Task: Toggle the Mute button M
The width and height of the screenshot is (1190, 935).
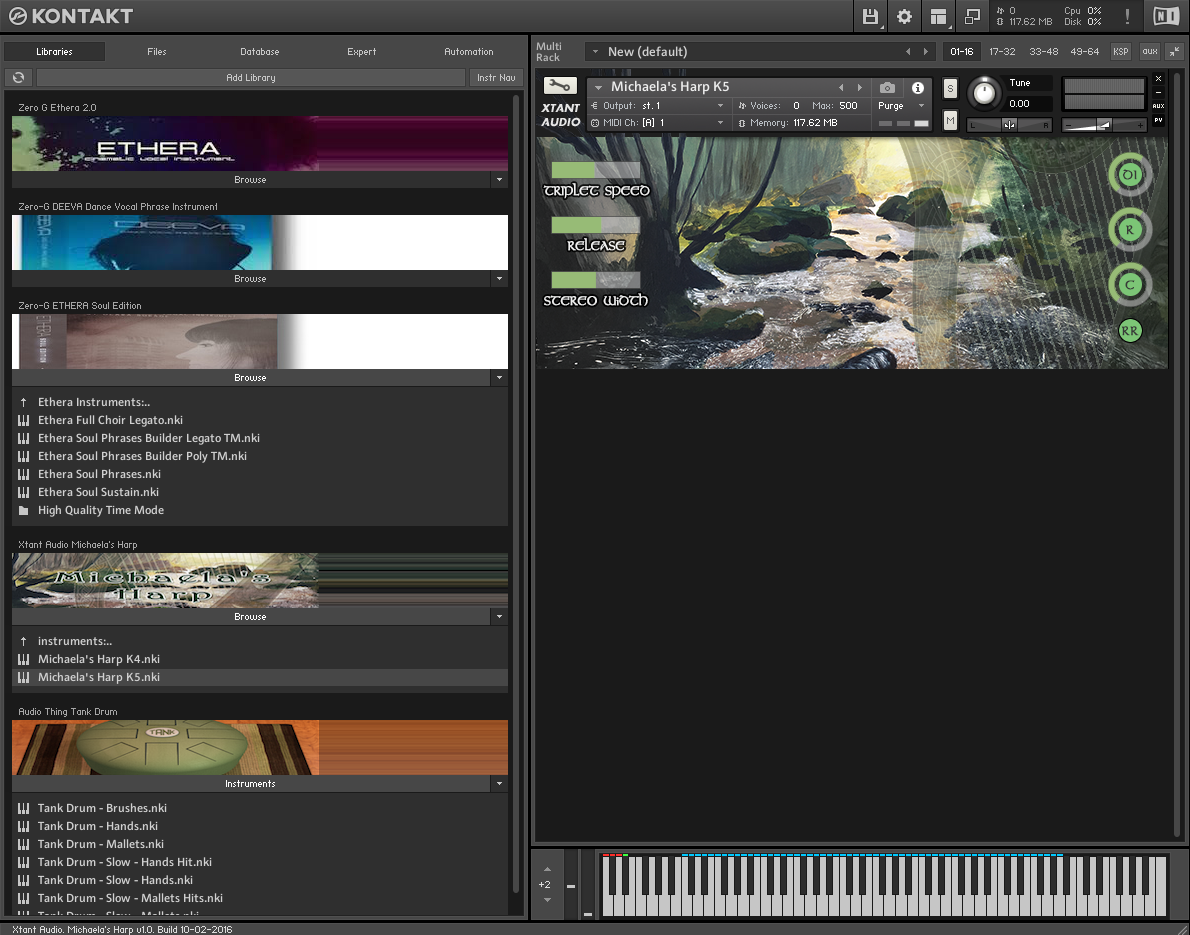Action: pos(950,120)
